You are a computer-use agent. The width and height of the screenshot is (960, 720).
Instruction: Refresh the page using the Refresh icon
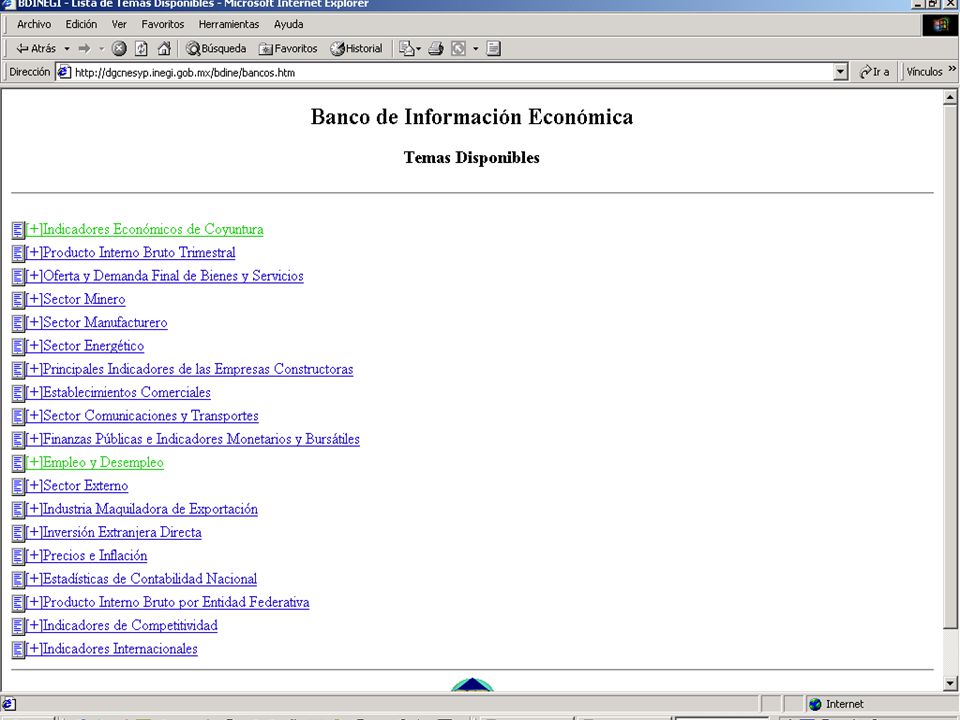(x=141, y=48)
